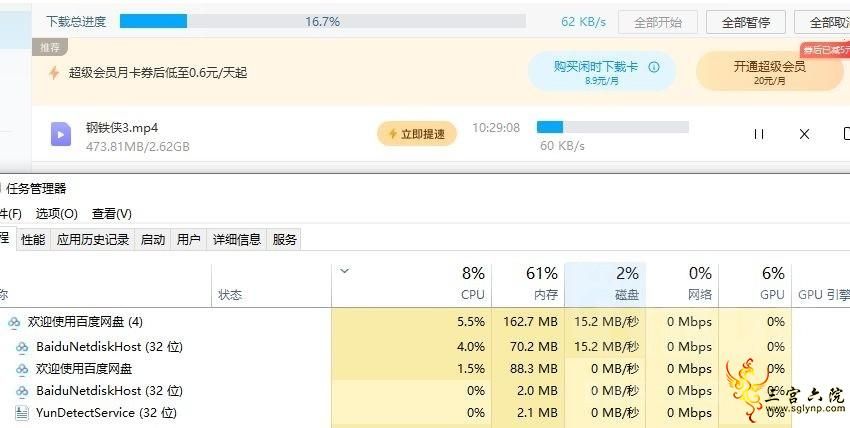Click the YunDetectService document icon

click(22, 413)
